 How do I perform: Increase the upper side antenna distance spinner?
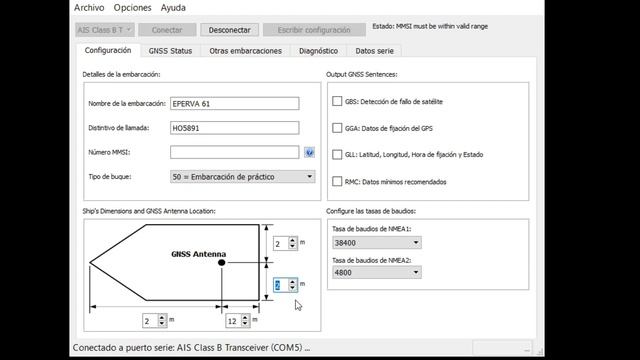(292, 240)
